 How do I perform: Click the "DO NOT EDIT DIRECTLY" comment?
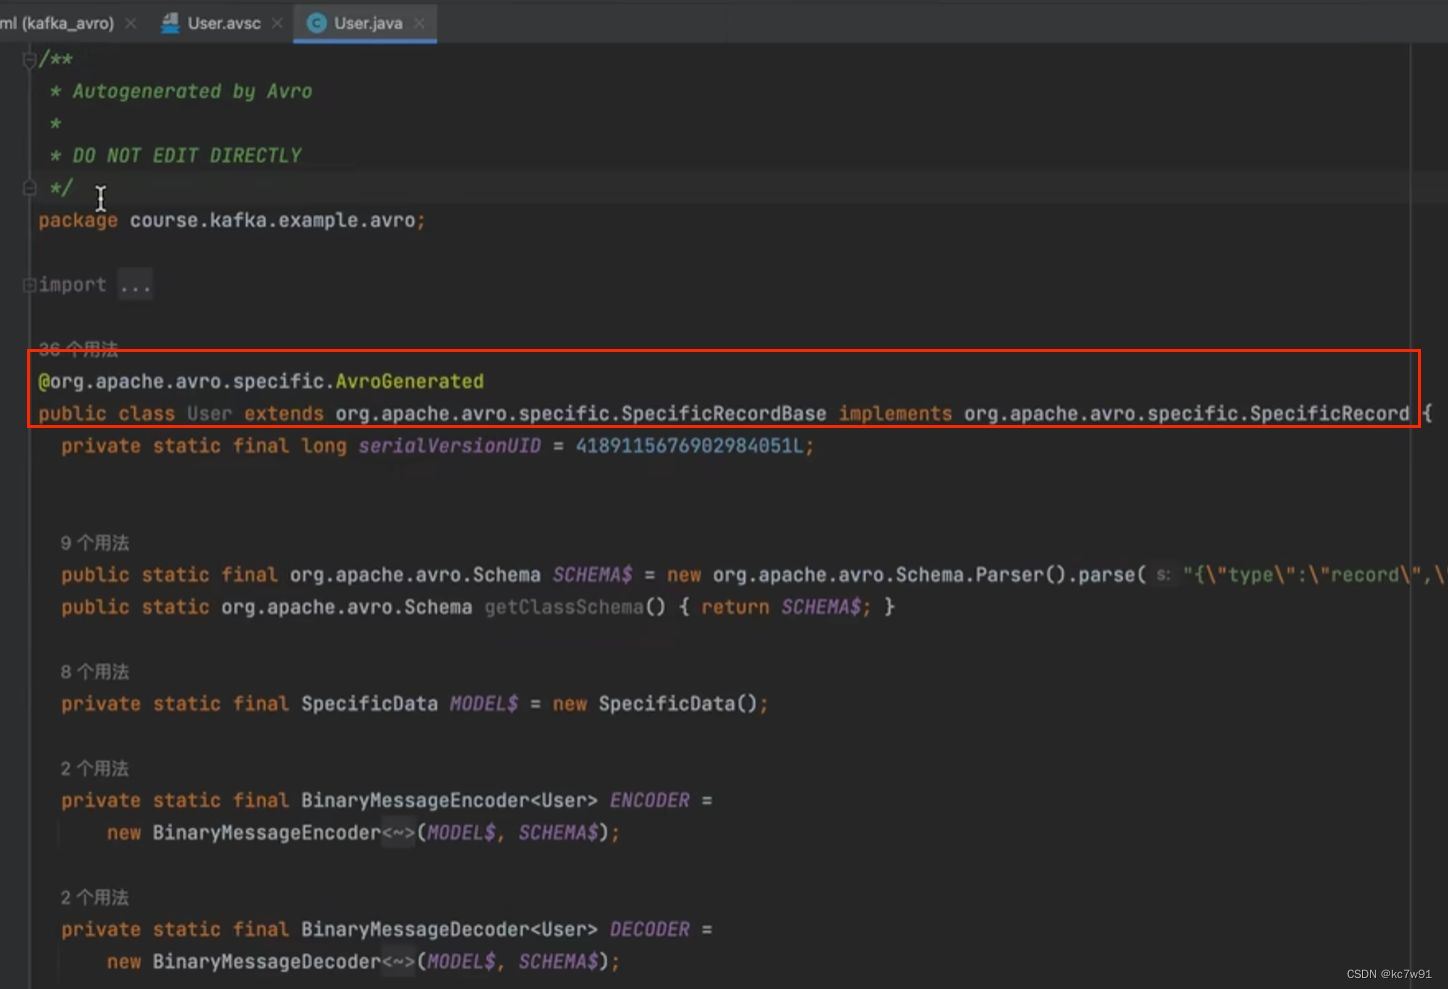coord(187,156)
